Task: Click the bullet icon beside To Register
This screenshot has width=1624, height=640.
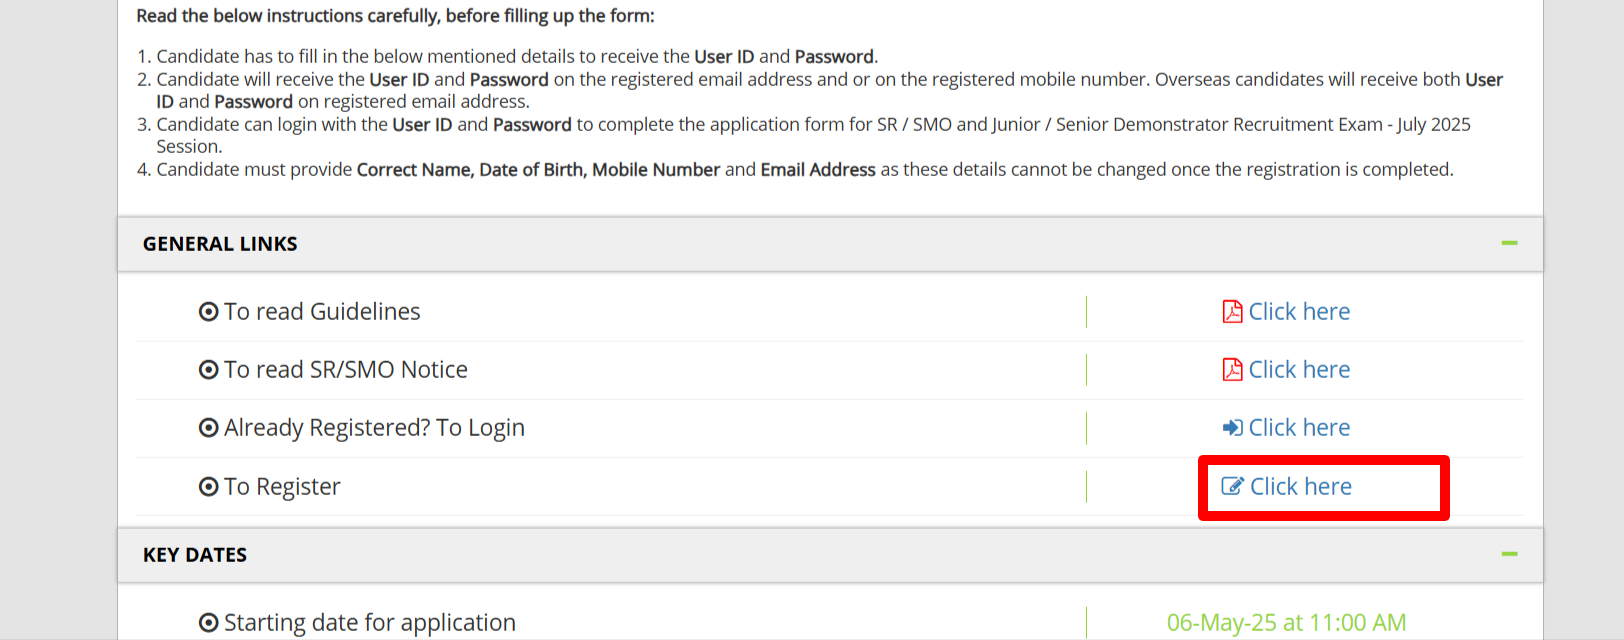Action: click(209, 487)
